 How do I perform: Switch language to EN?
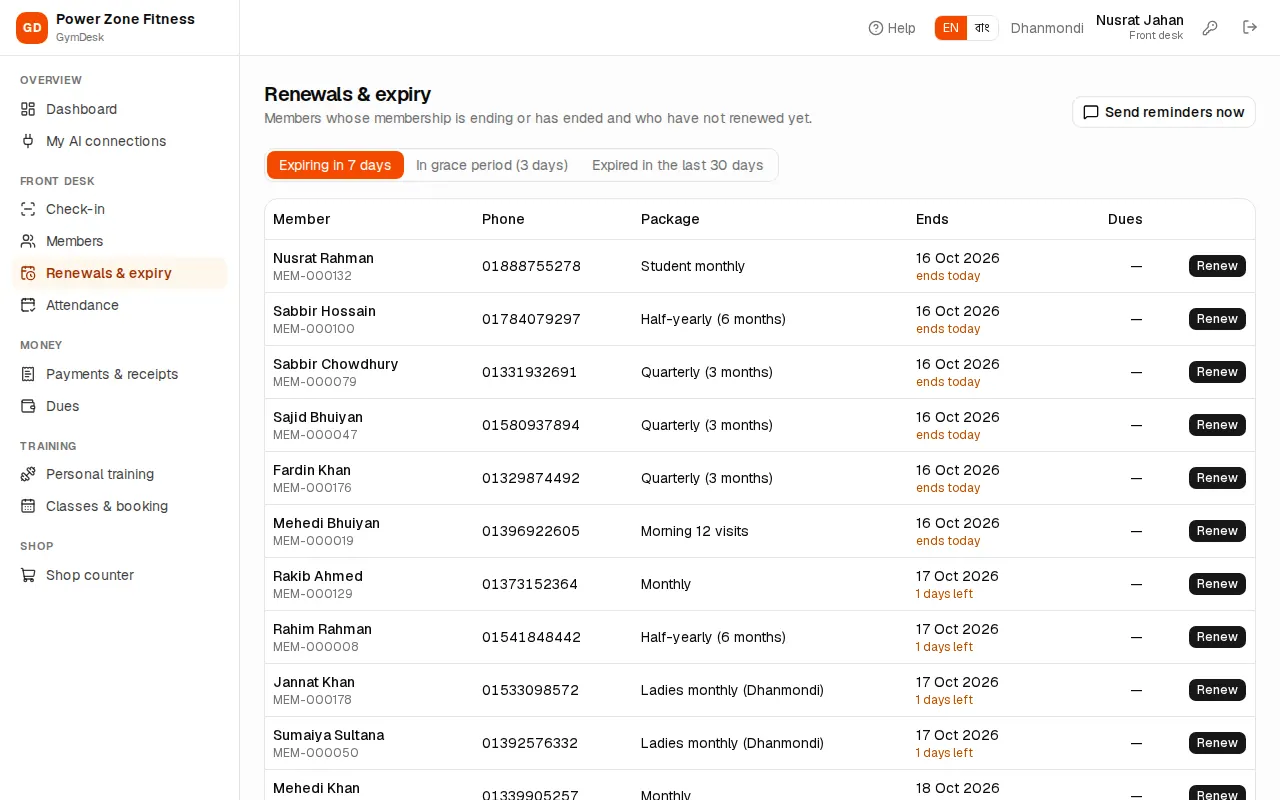[x=951, y=28]
